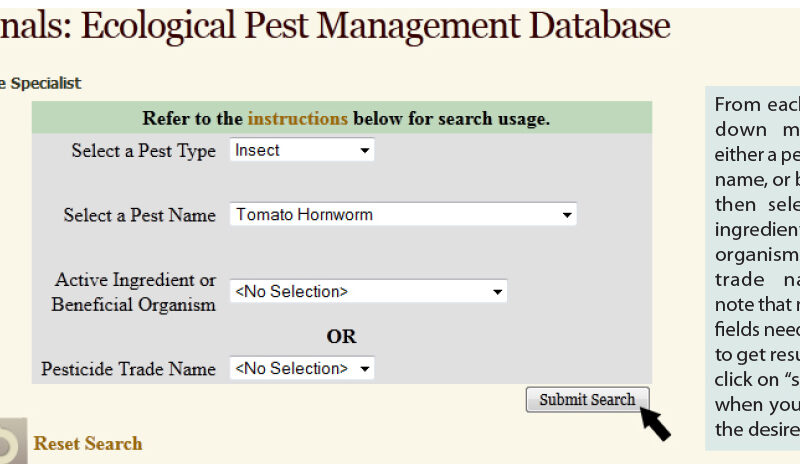800x472 pixels.
Task: Click the black arrow pointer graphic
Action: 655,422
